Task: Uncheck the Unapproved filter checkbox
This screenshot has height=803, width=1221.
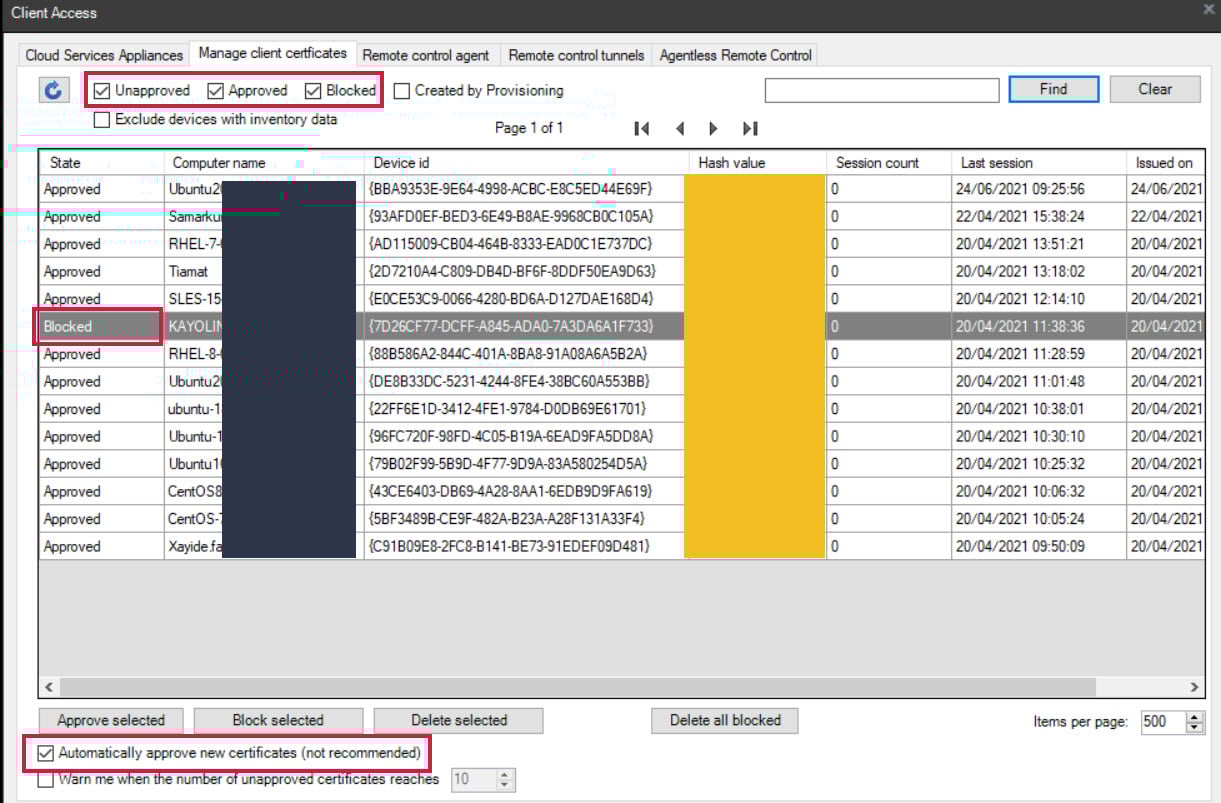Action: 102,91
